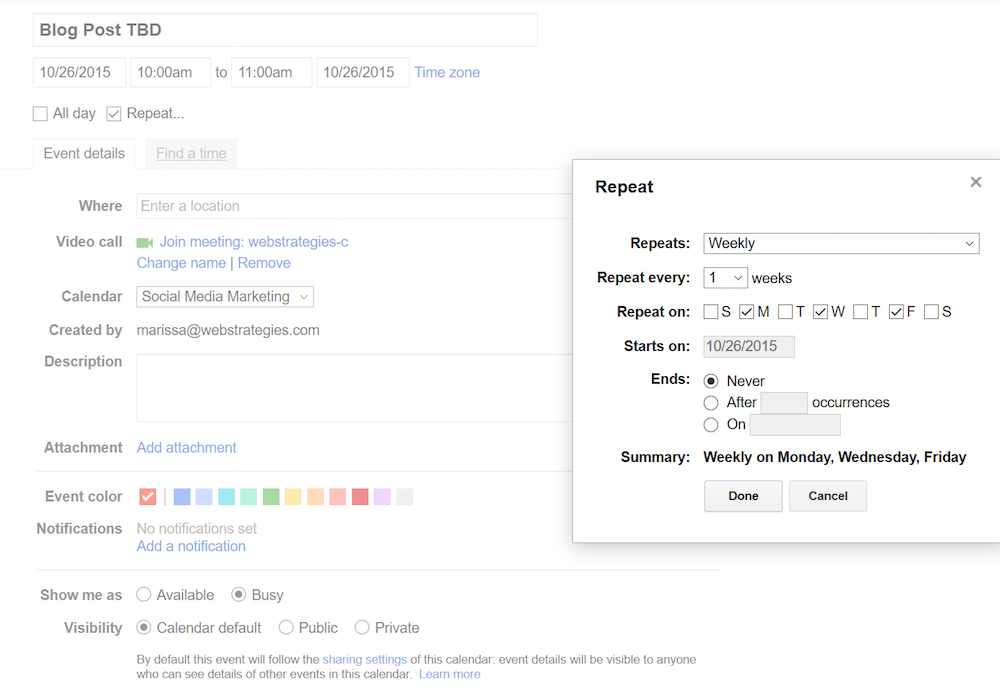The width and height of the screenshot is (1000, 695).
Task: Click the 10:00am start time field
Action: click(171, 73)
